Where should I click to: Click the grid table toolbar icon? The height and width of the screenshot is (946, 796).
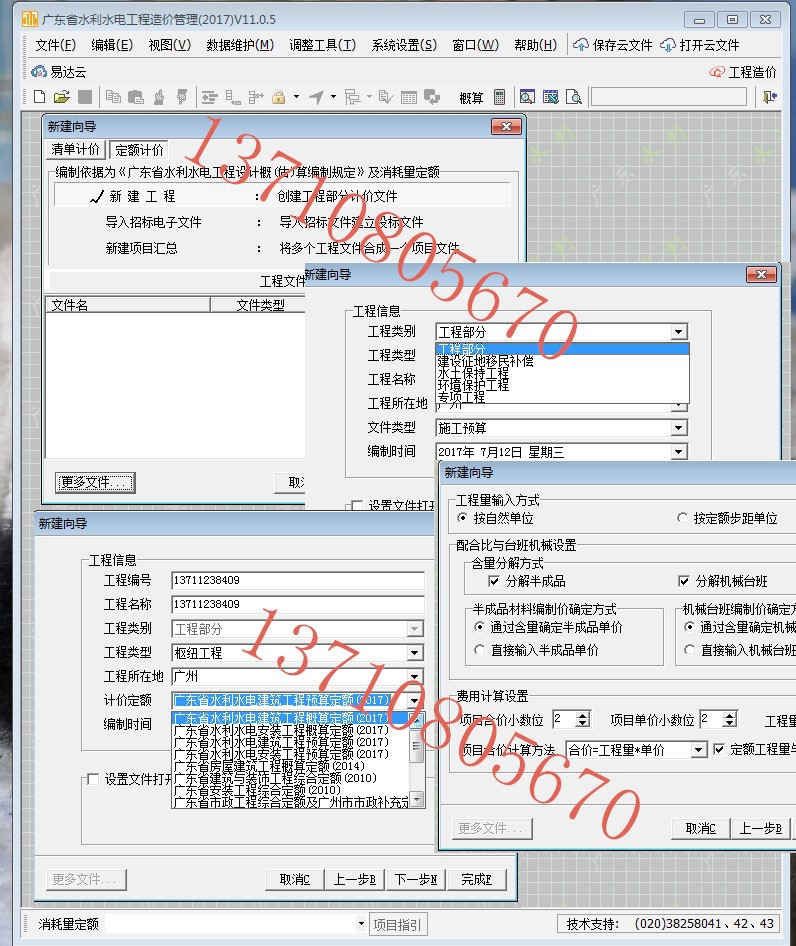click(x=409, y=97)
